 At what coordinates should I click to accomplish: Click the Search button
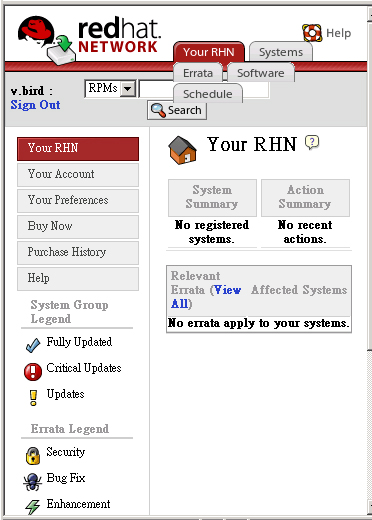(x=177, y=110)
